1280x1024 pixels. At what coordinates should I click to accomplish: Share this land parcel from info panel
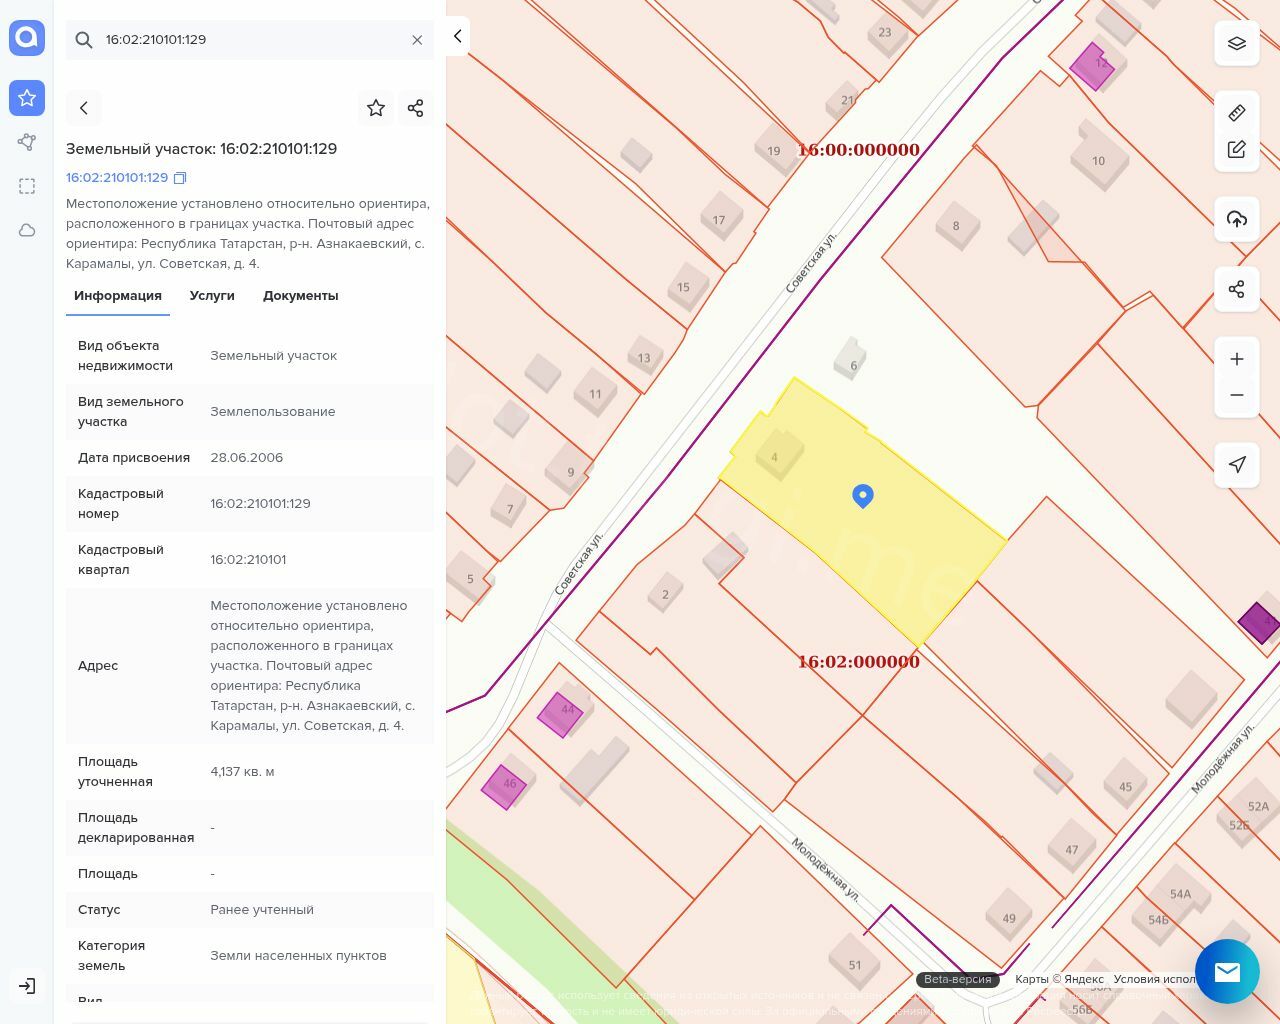(415, 108)
